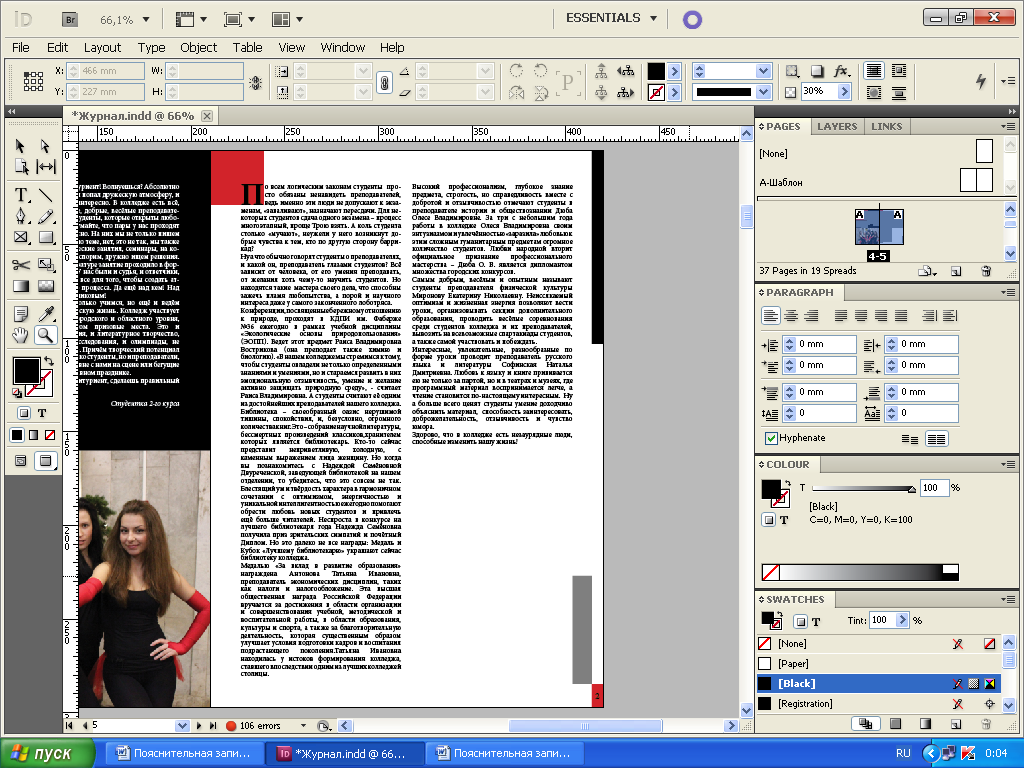The height and width of the screenshot is (768, 1024).
Task: Select Align left paragraph button
Action: point(771,316)
